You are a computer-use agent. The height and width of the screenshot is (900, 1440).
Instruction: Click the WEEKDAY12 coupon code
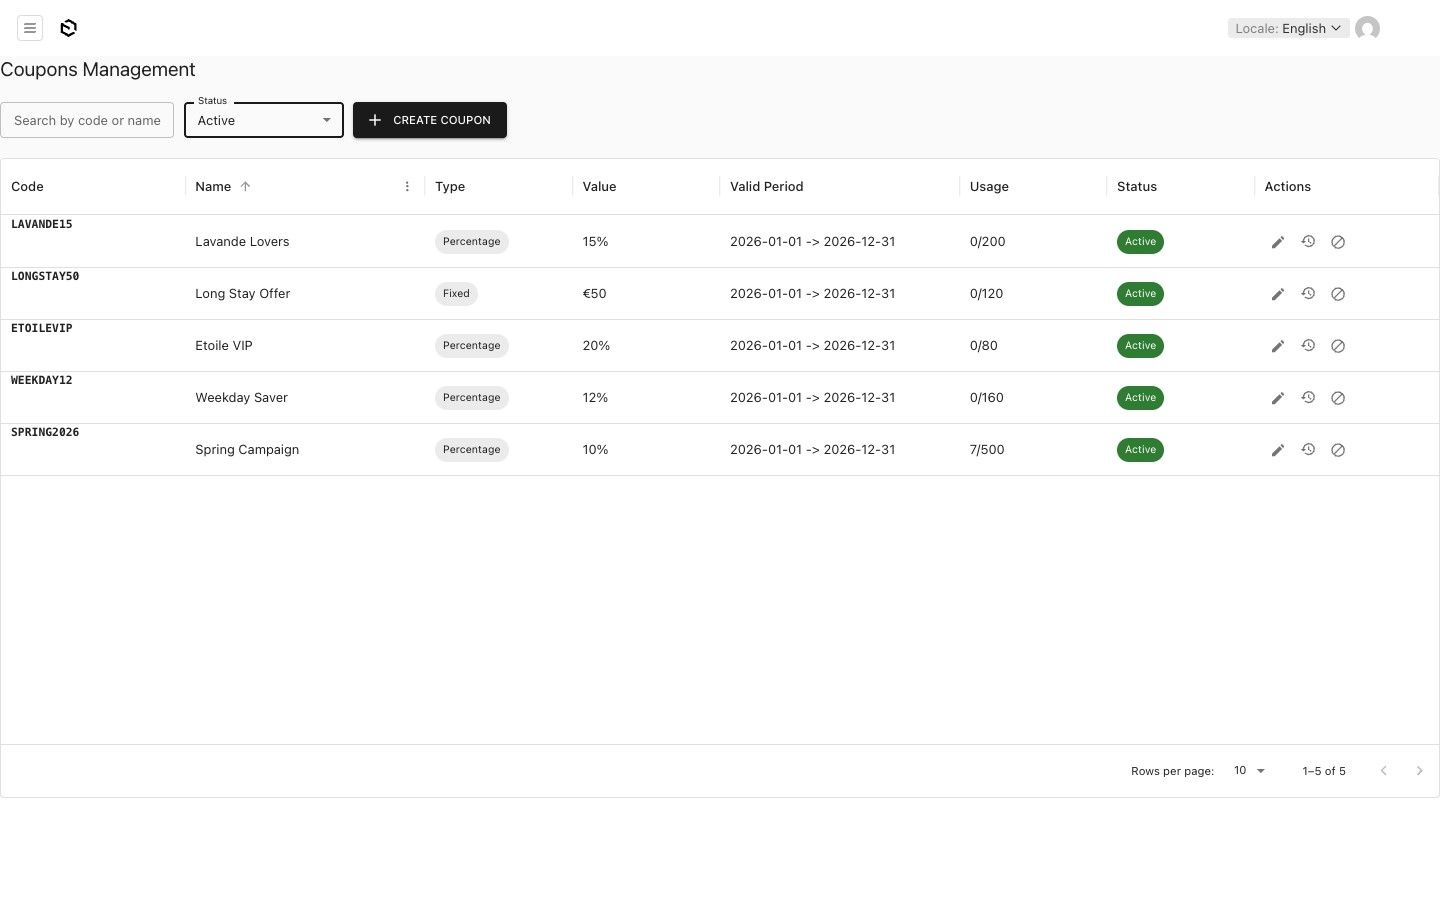(42, 380)
